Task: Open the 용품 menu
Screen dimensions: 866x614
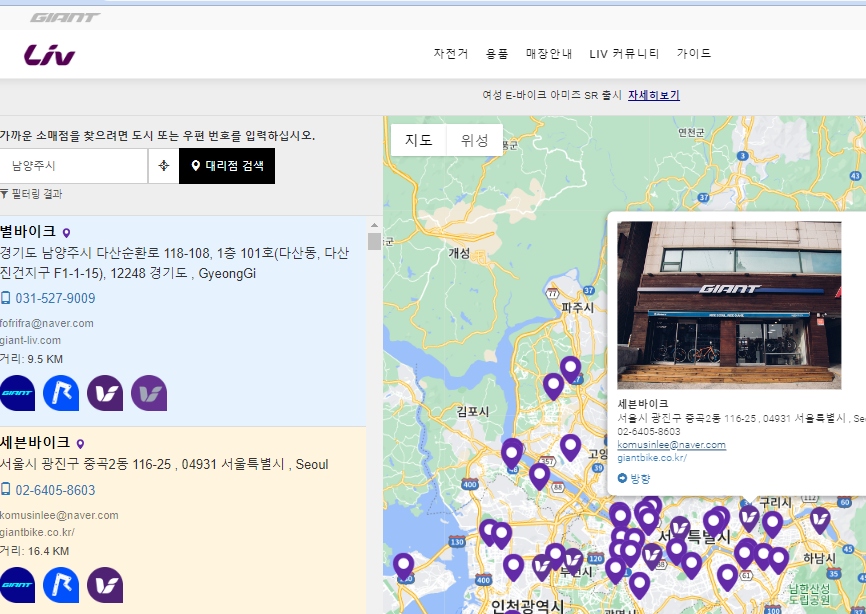Action: [x=497, y=54]
